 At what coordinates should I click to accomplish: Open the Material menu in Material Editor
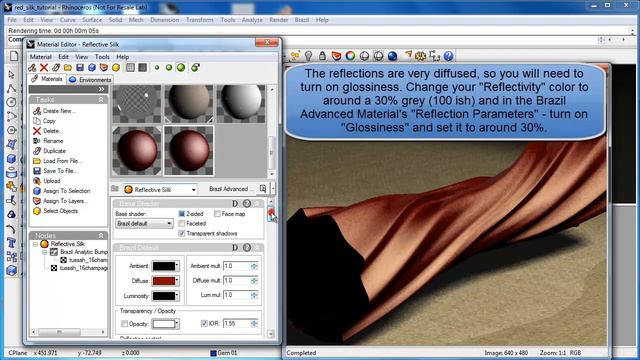point(40,57)
